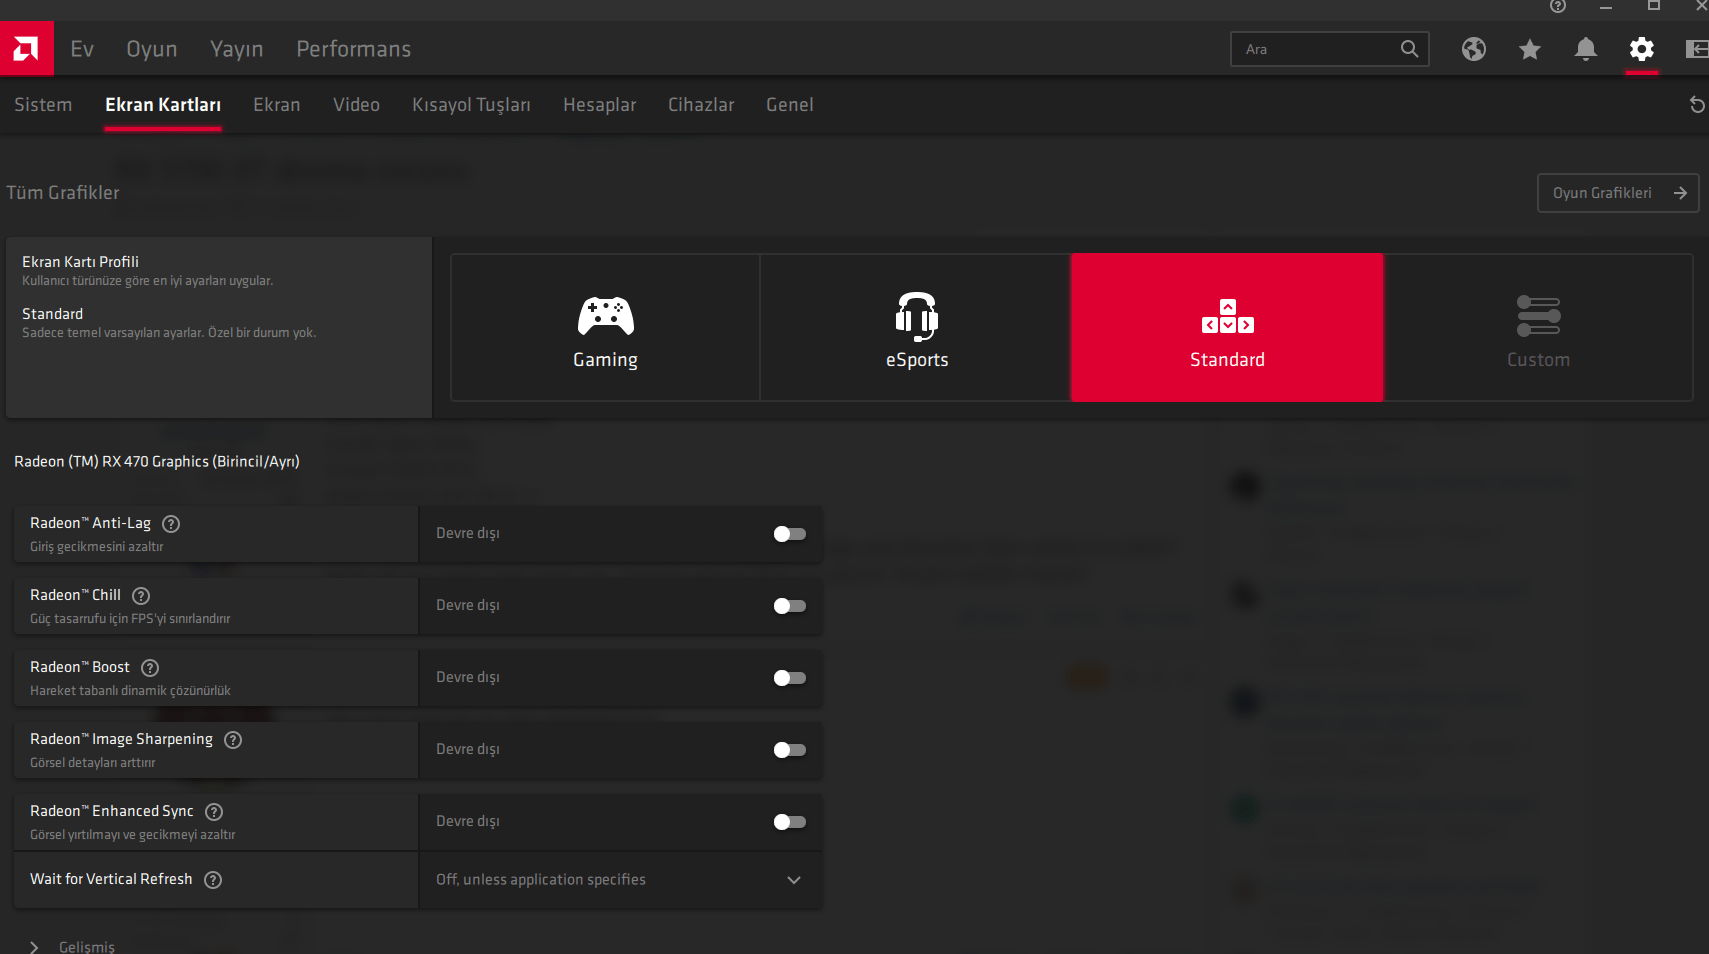Click the search magnifier icon
Screen dimensions: 1709x954
(1409, 49)
